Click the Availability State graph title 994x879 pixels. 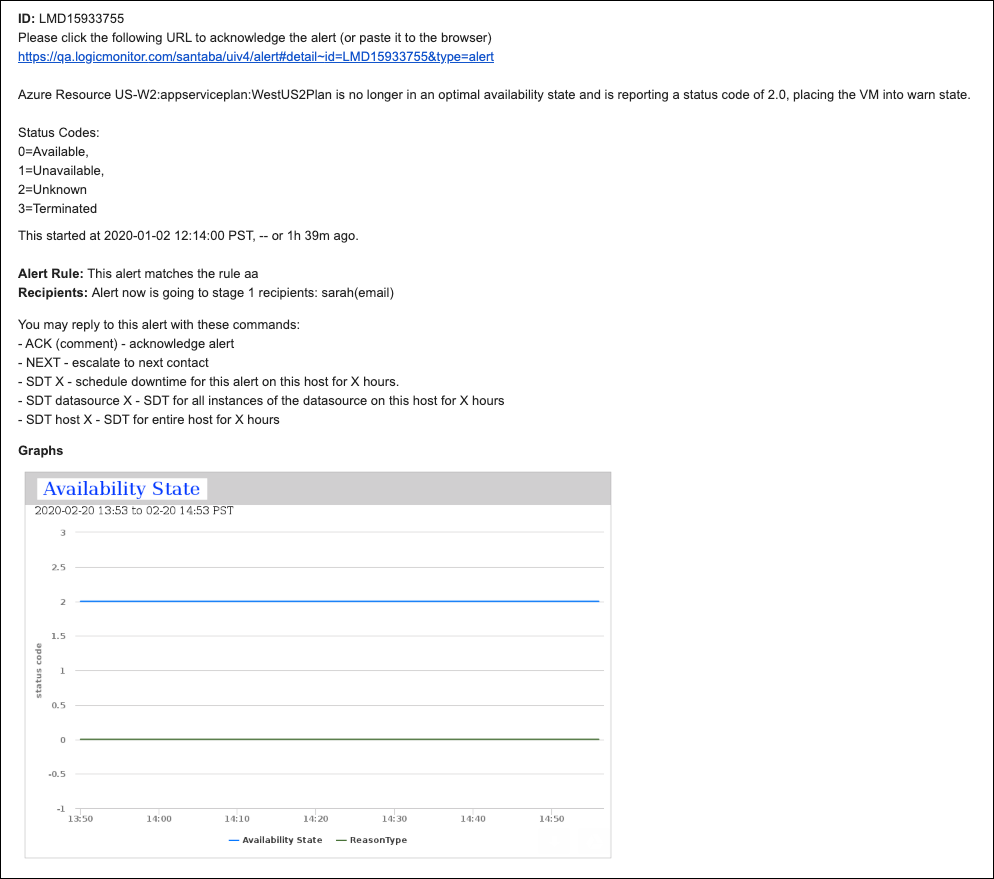tap(122, 489)
